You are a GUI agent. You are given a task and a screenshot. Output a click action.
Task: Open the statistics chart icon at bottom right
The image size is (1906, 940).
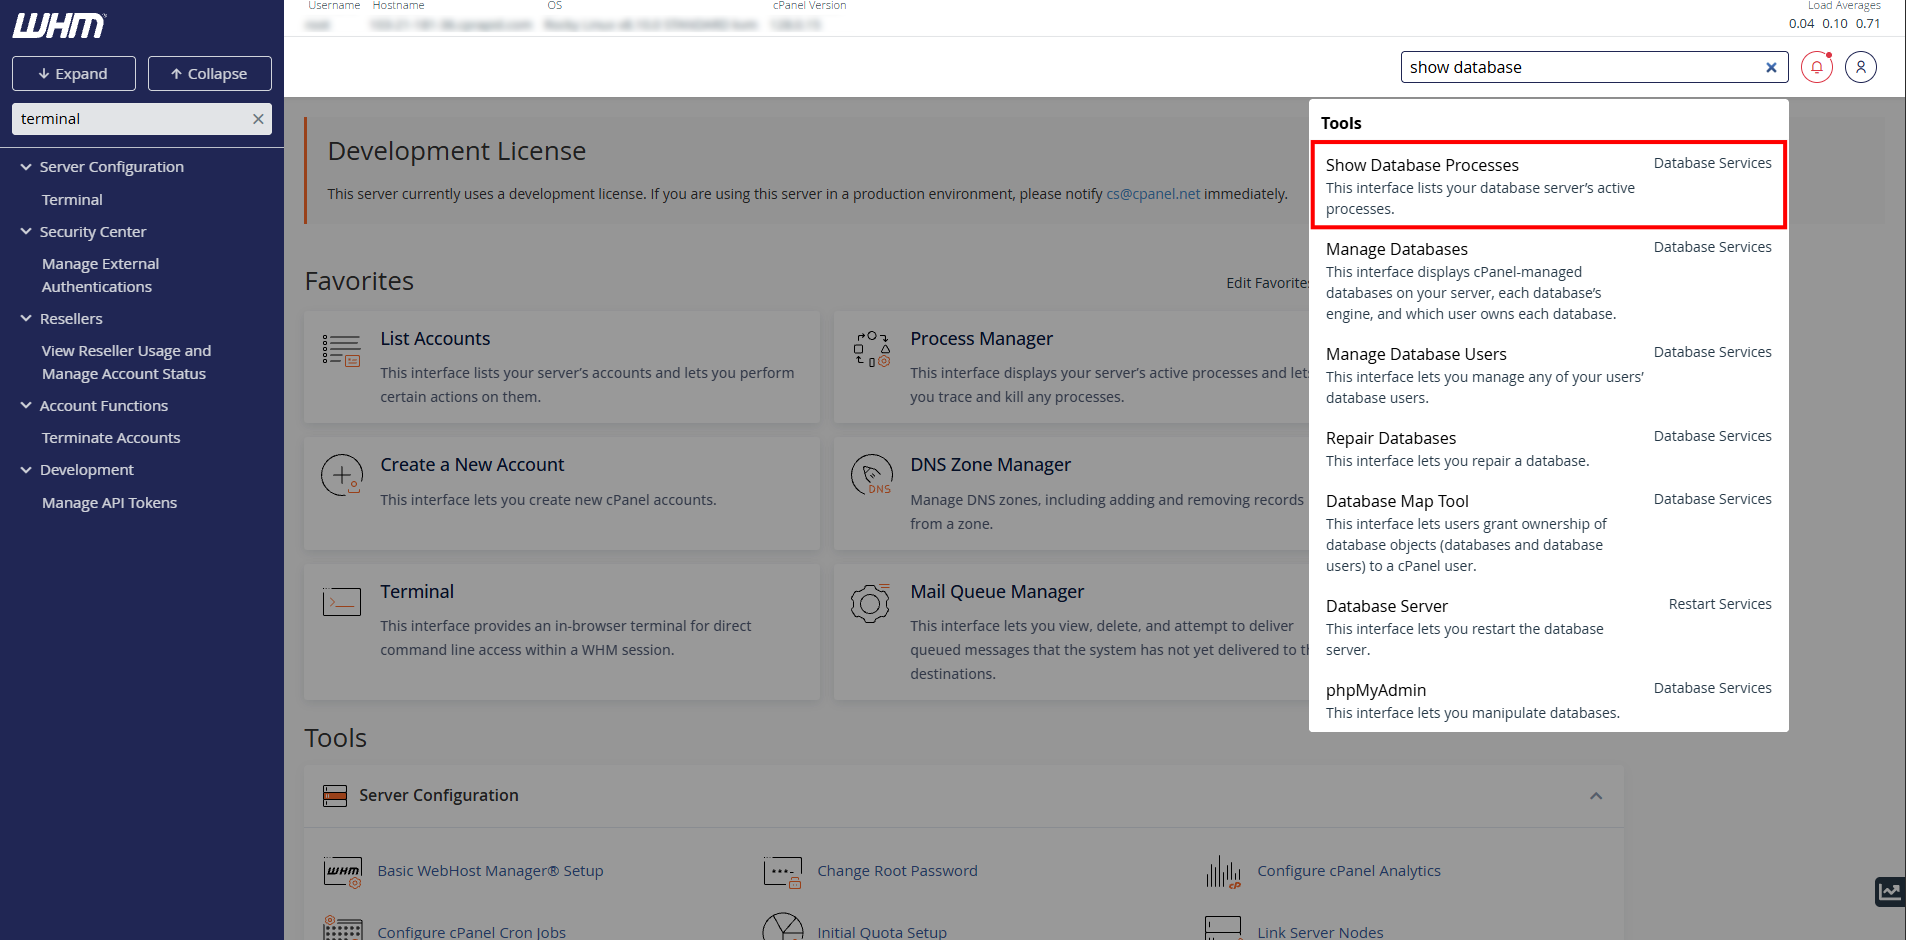[1889, 891]
